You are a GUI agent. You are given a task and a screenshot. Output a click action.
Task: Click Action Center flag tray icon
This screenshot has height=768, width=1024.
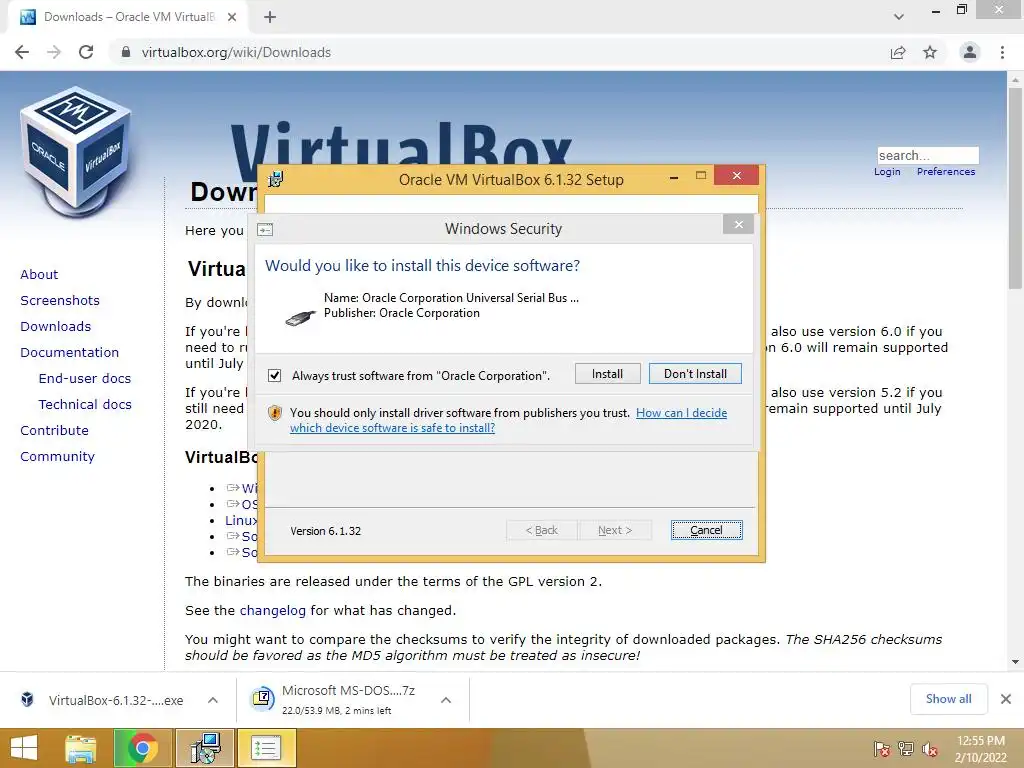click(x=882, y=748)
